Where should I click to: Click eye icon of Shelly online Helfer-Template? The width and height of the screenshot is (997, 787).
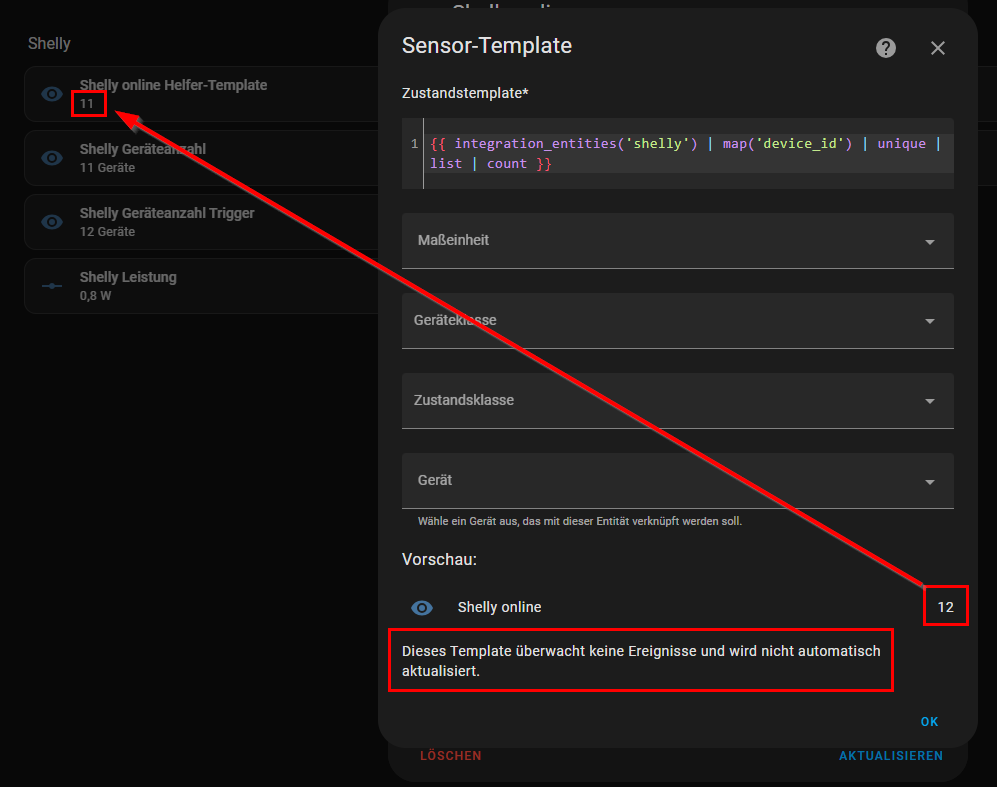point(52,94)
